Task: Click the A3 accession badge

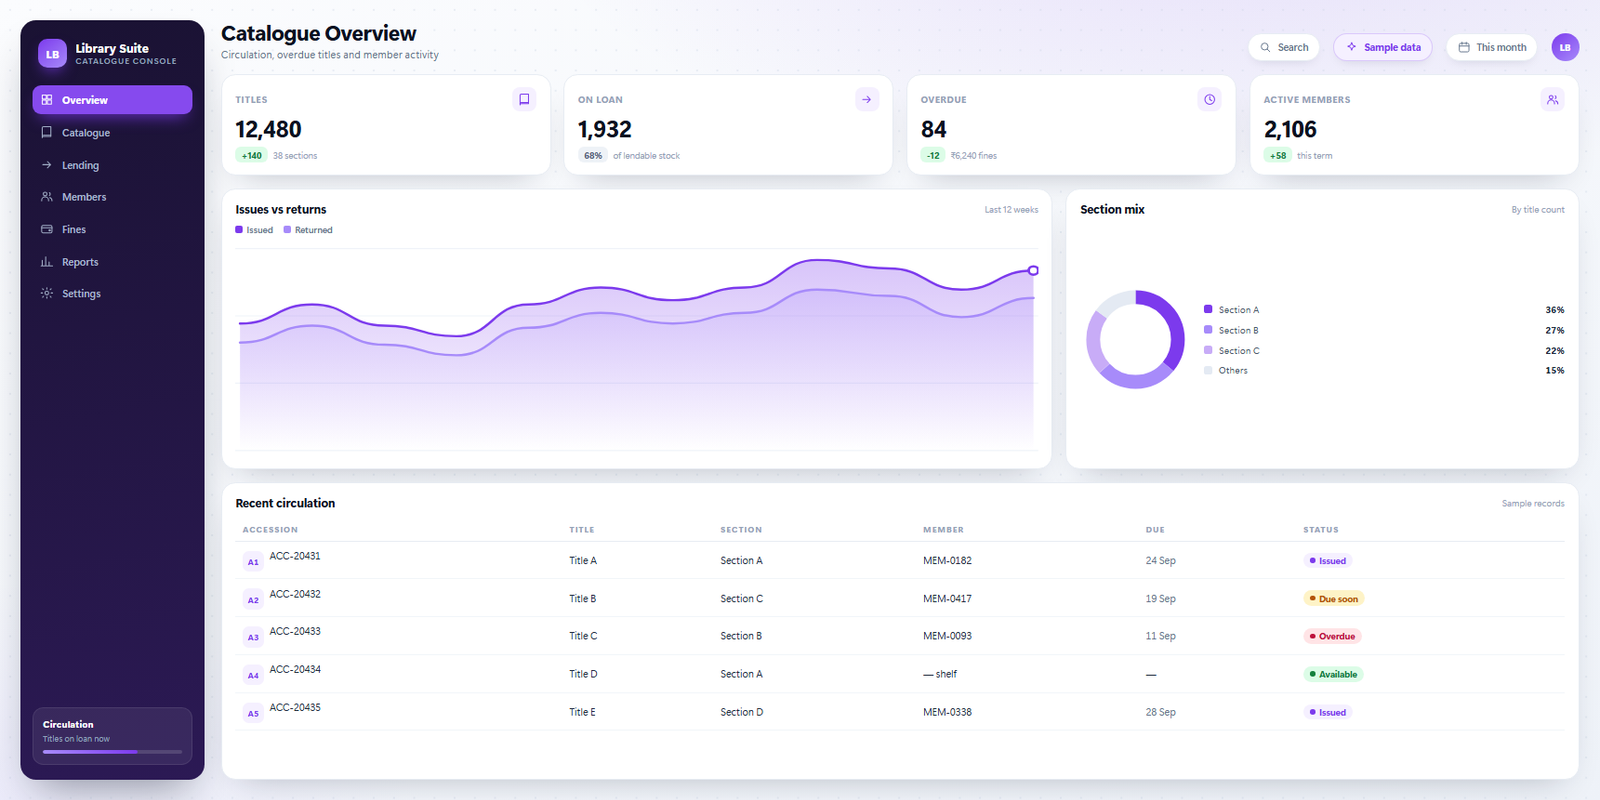Action: [x=253, y=637]
